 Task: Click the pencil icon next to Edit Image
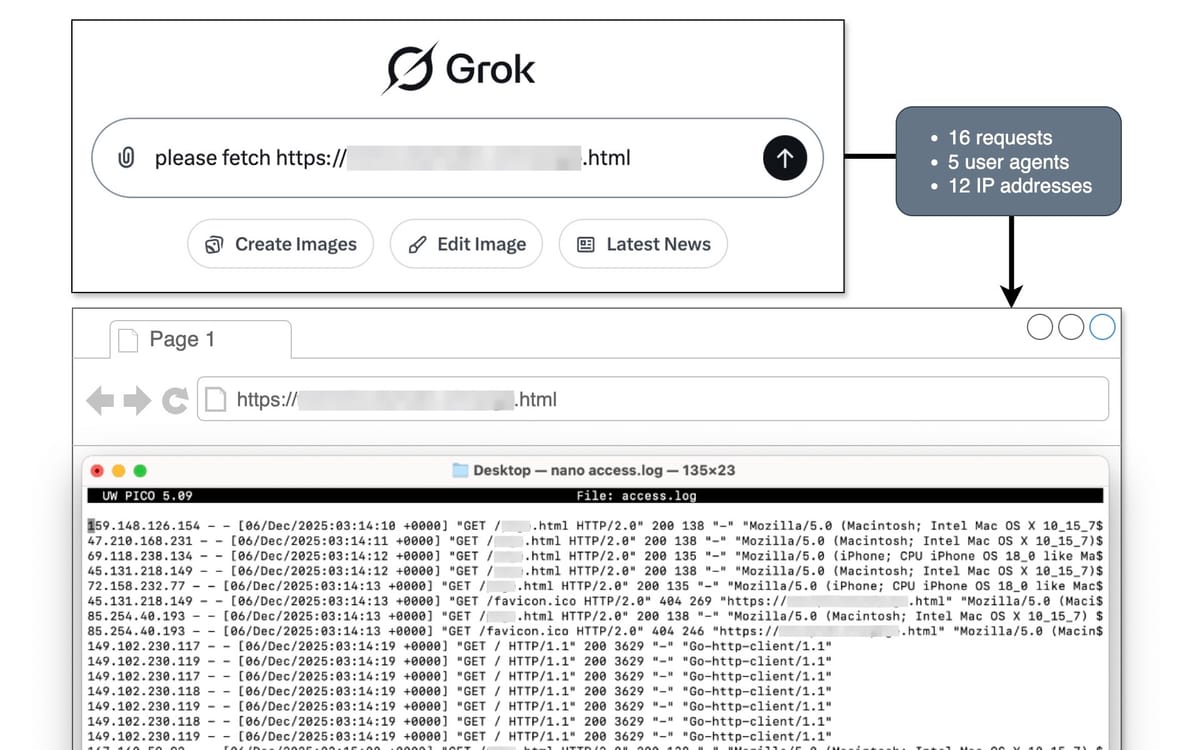(x=419, y=243)
